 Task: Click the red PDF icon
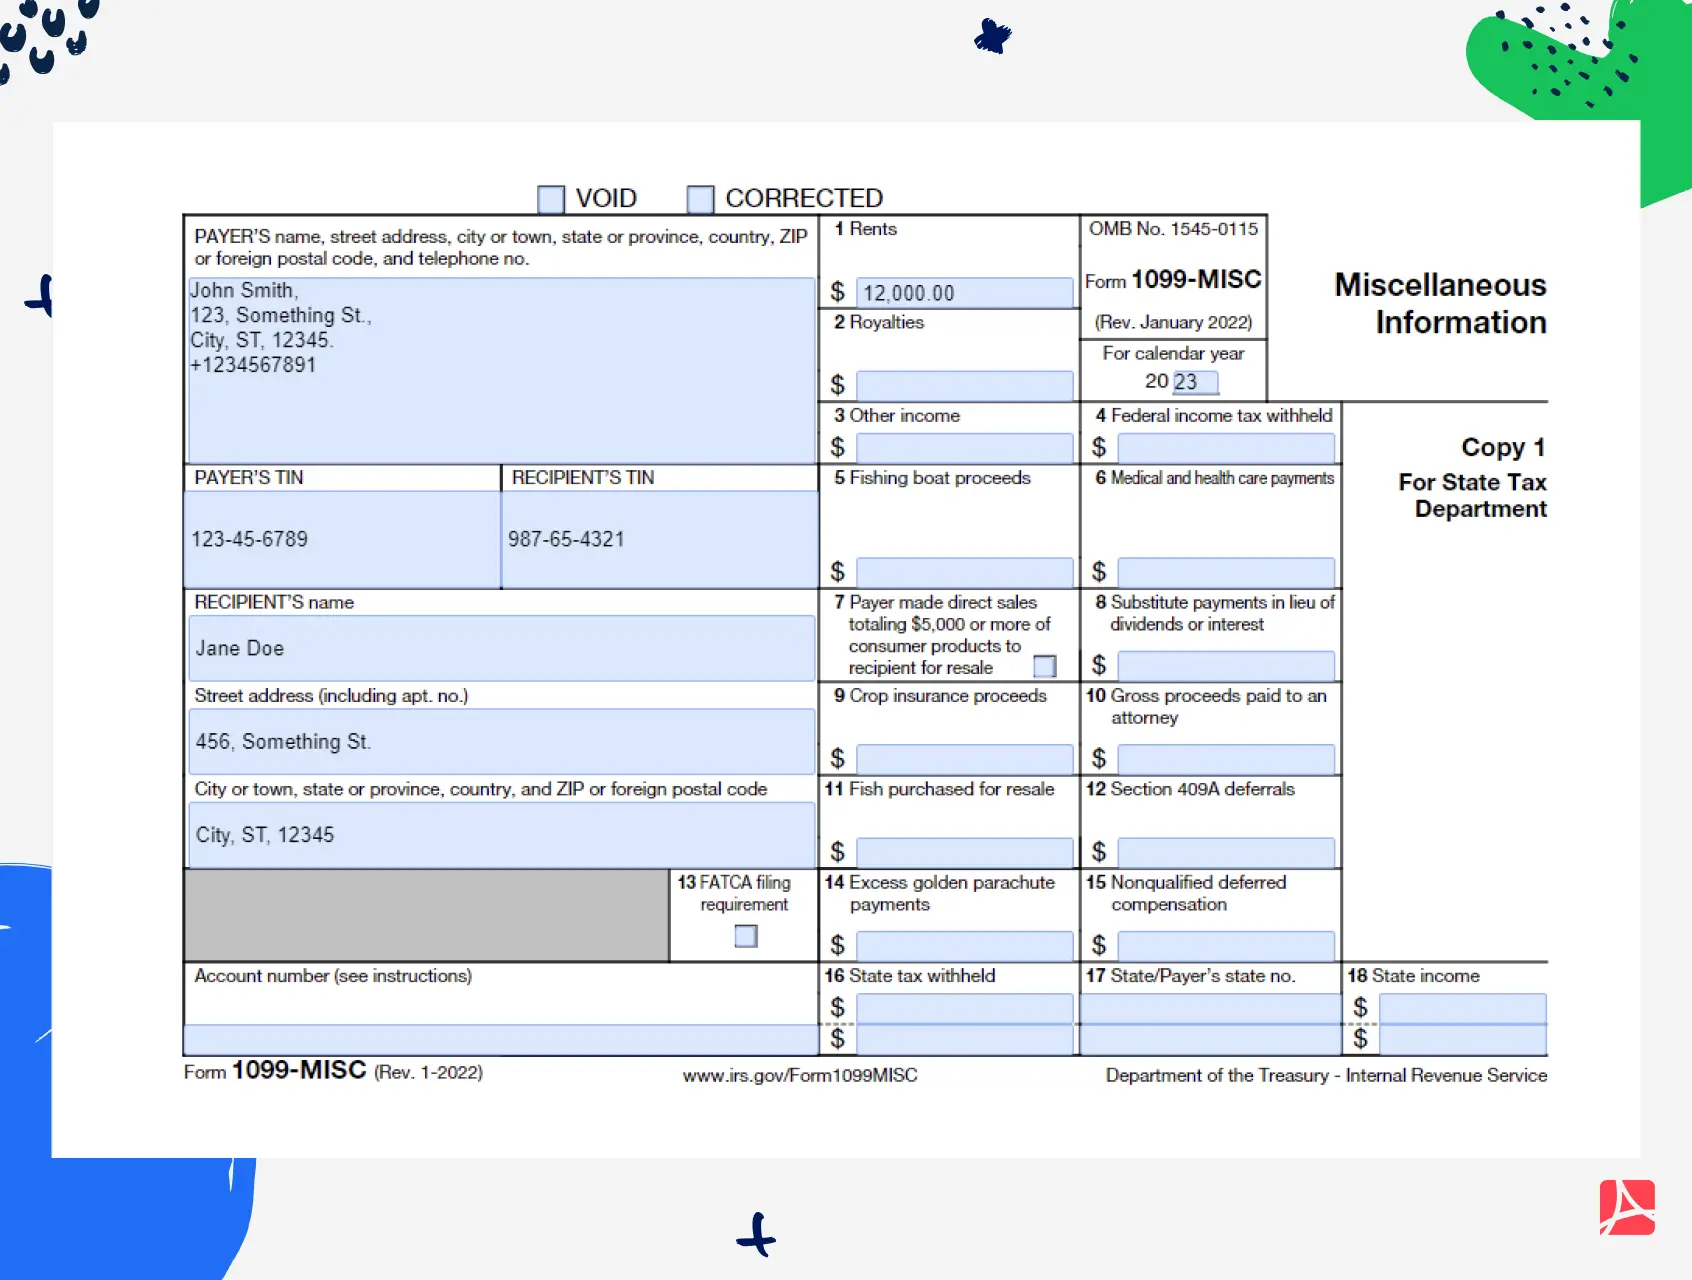1626,1207
